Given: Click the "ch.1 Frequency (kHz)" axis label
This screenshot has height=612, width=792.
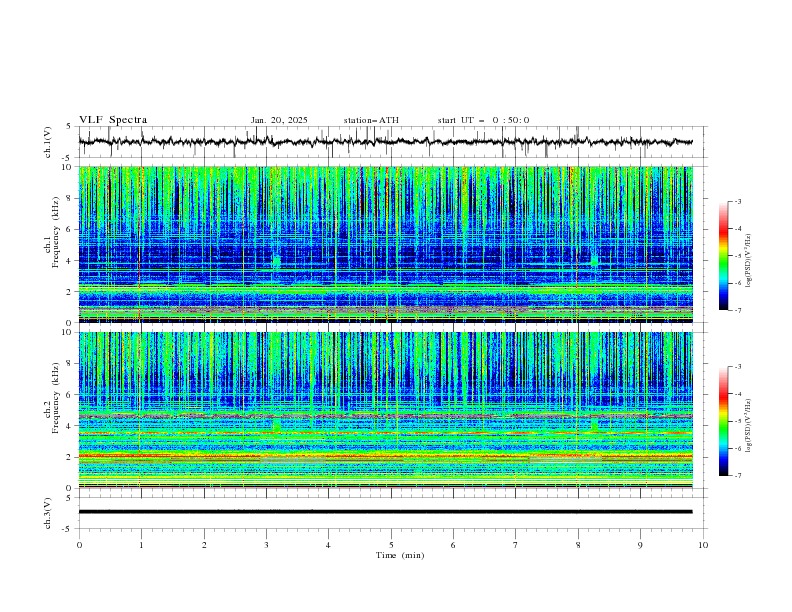Looking at the screenshot, I should 52,230.
